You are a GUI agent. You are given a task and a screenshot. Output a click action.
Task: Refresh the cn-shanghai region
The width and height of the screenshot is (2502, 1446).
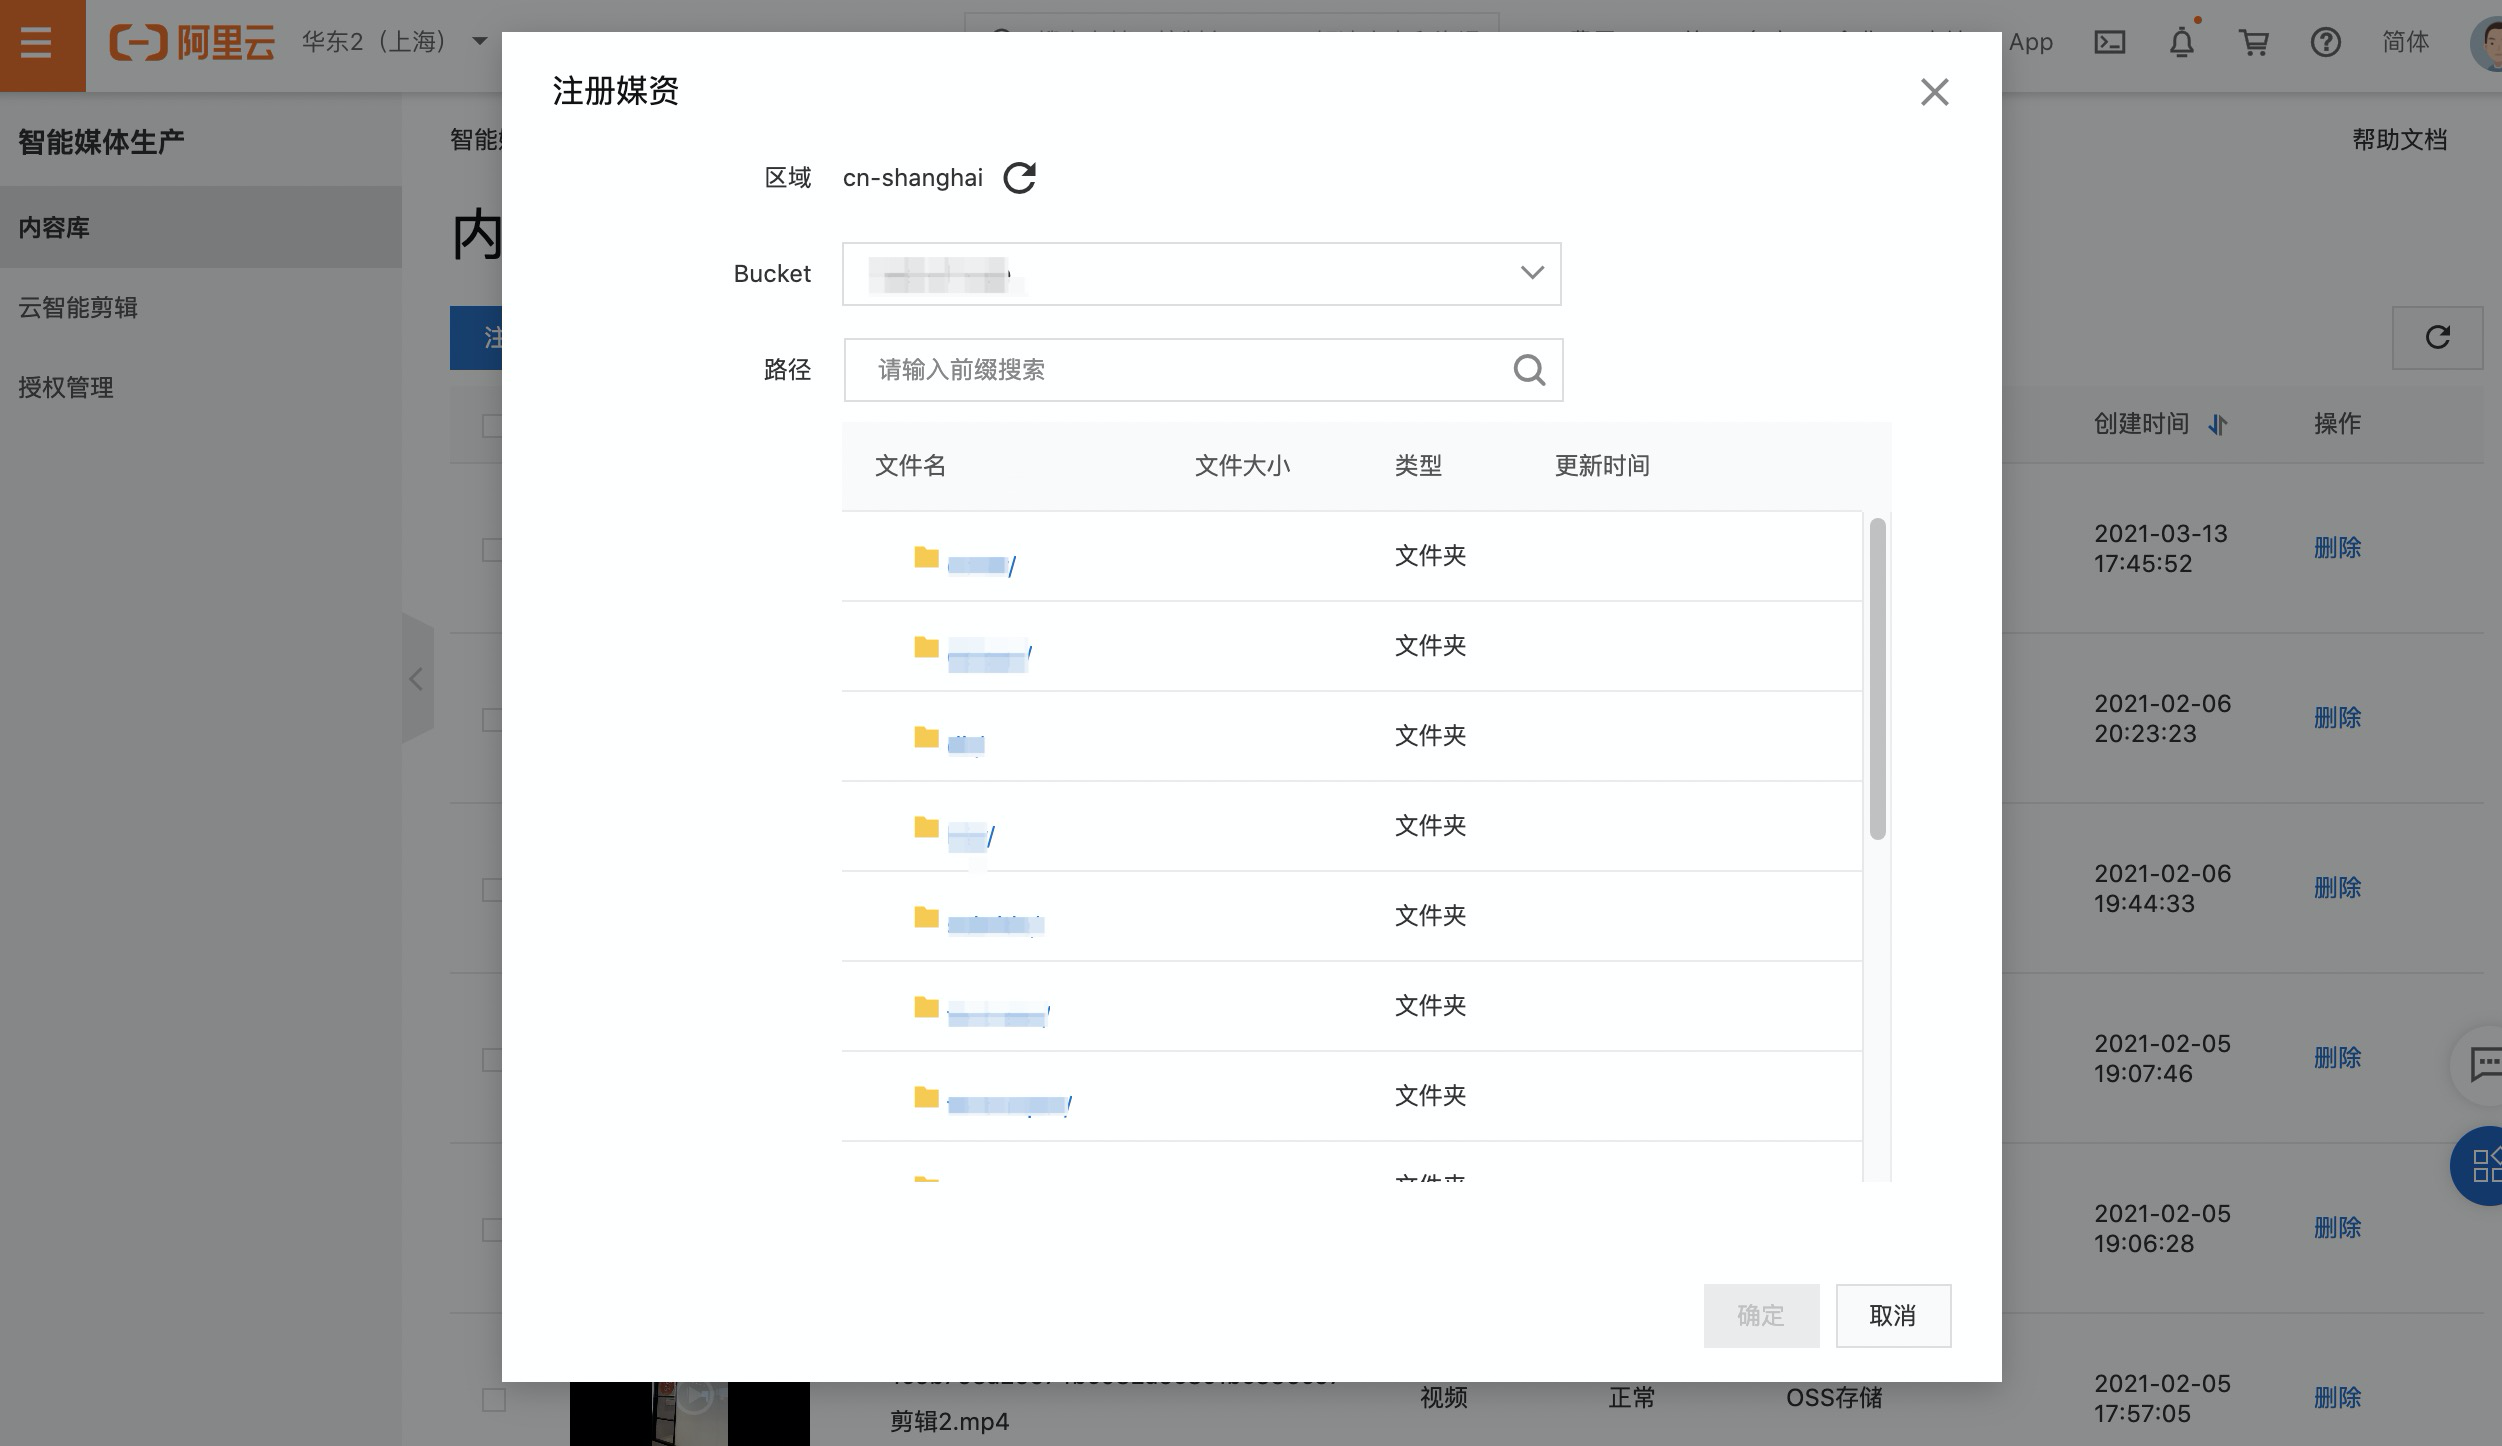pos(1019,178)
